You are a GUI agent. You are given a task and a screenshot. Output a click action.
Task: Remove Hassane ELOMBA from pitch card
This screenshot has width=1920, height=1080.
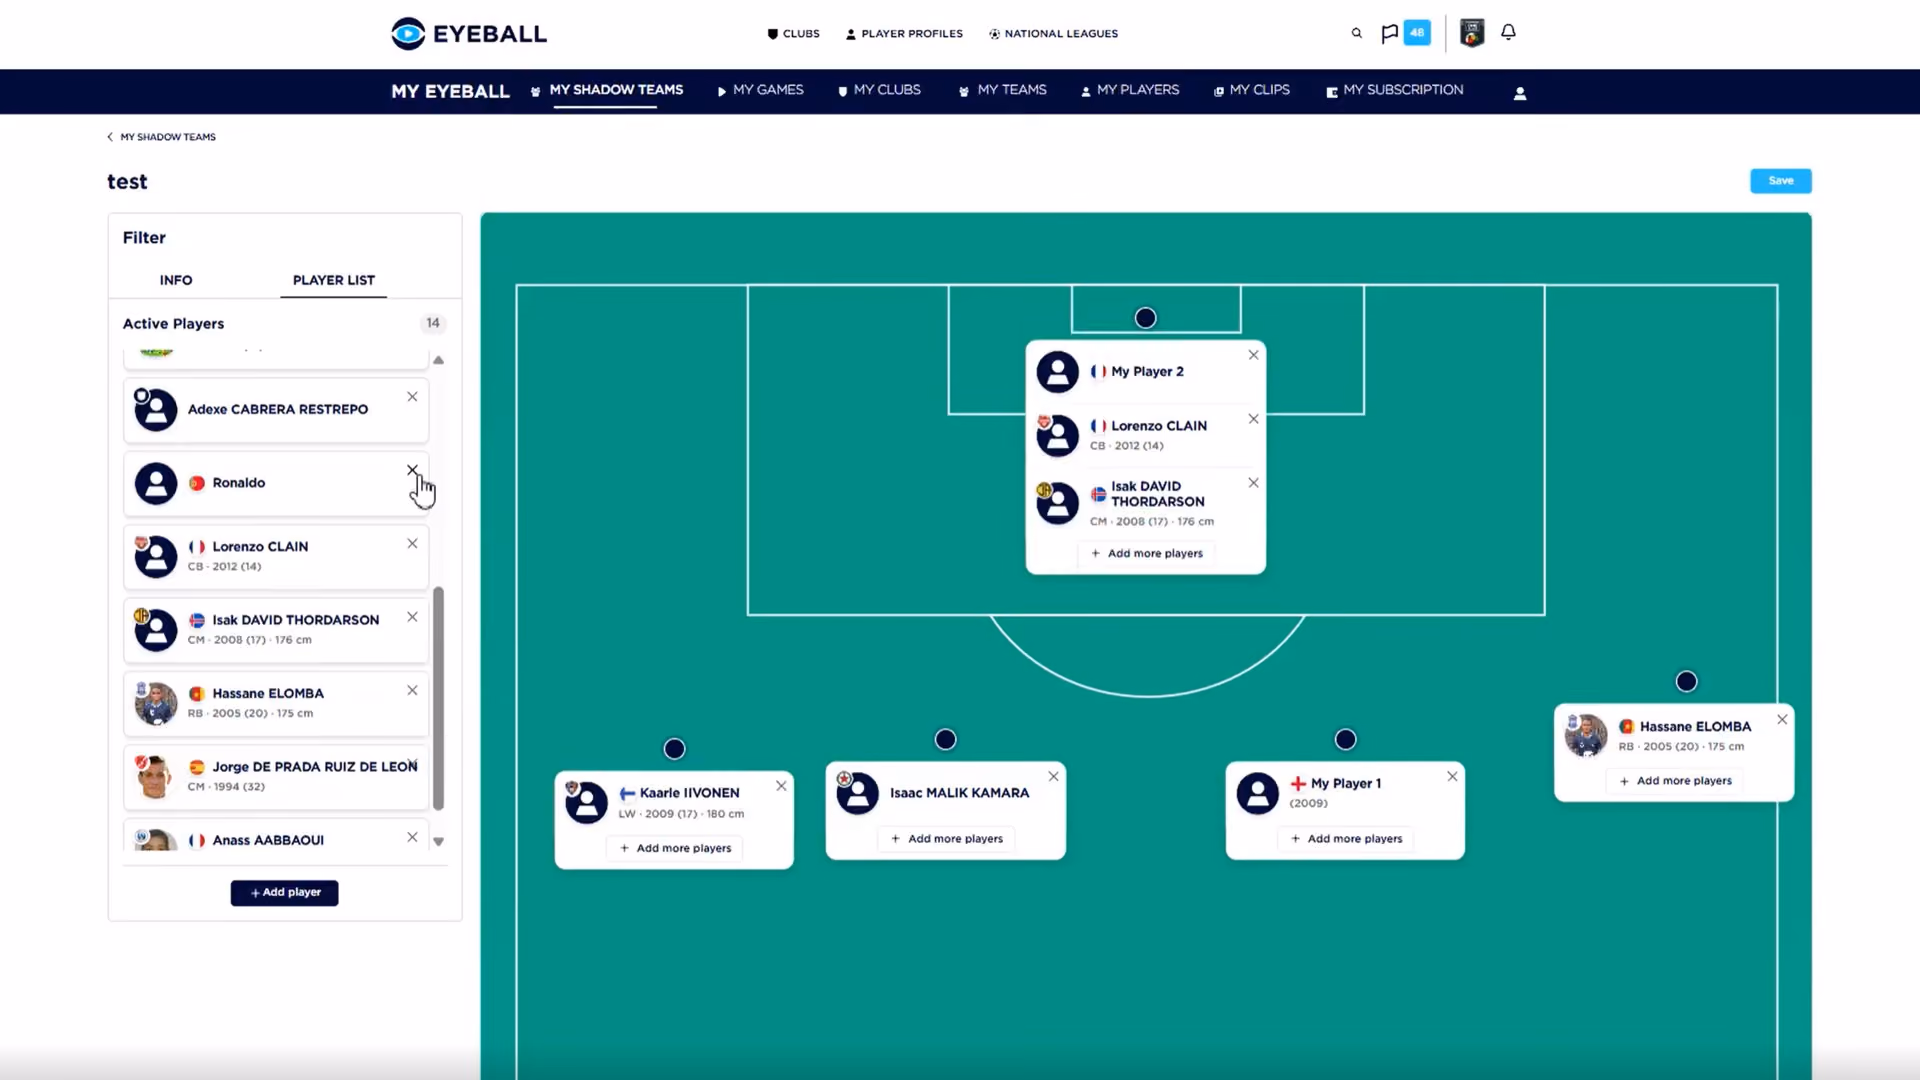(x=1782, y=720)
